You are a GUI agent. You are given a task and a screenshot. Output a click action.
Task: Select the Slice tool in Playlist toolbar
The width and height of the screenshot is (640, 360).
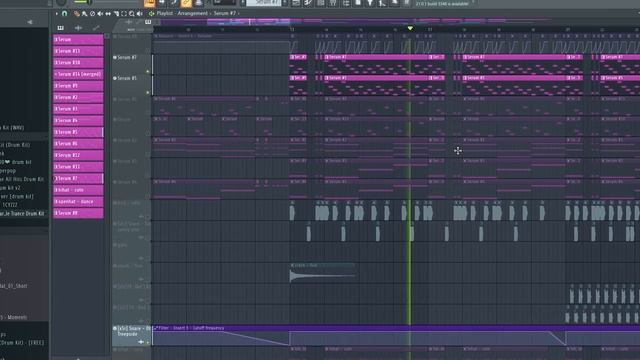coord(116,13)
